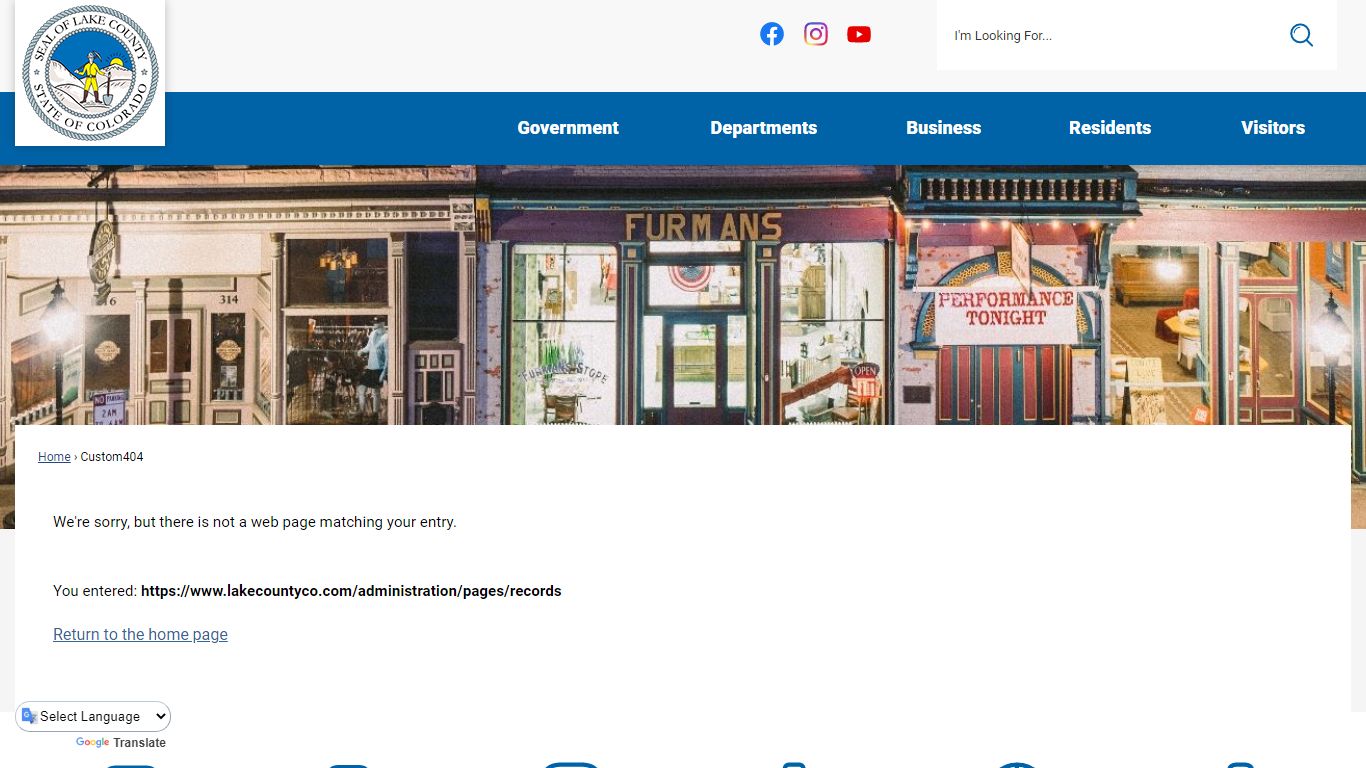Visit the YouTube channel icon

[858, 34]
